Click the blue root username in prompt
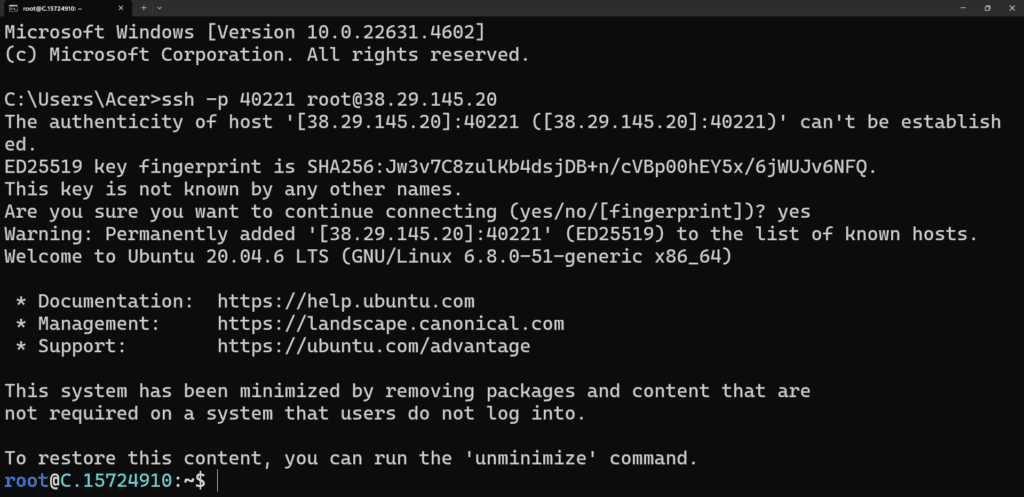 25,482
